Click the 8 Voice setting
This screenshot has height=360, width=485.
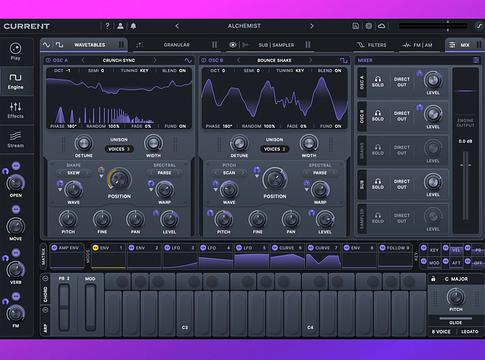coord(441,332)
